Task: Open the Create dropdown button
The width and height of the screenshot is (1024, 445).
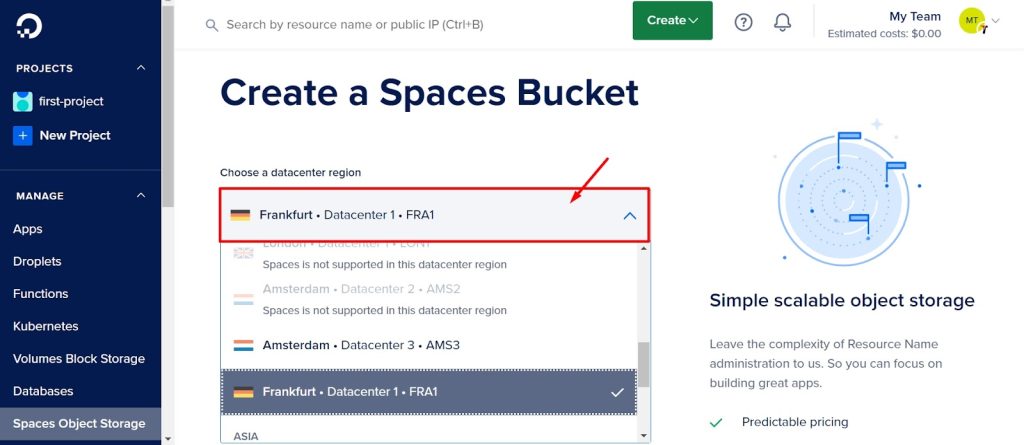Action: click(673, 20)
